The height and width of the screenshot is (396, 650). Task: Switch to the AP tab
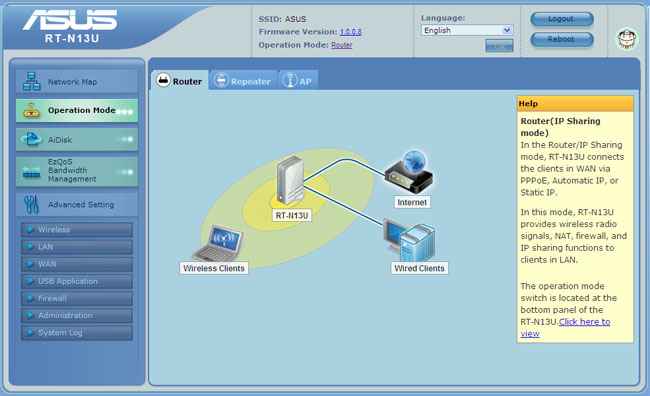click(x=298, y=80)
